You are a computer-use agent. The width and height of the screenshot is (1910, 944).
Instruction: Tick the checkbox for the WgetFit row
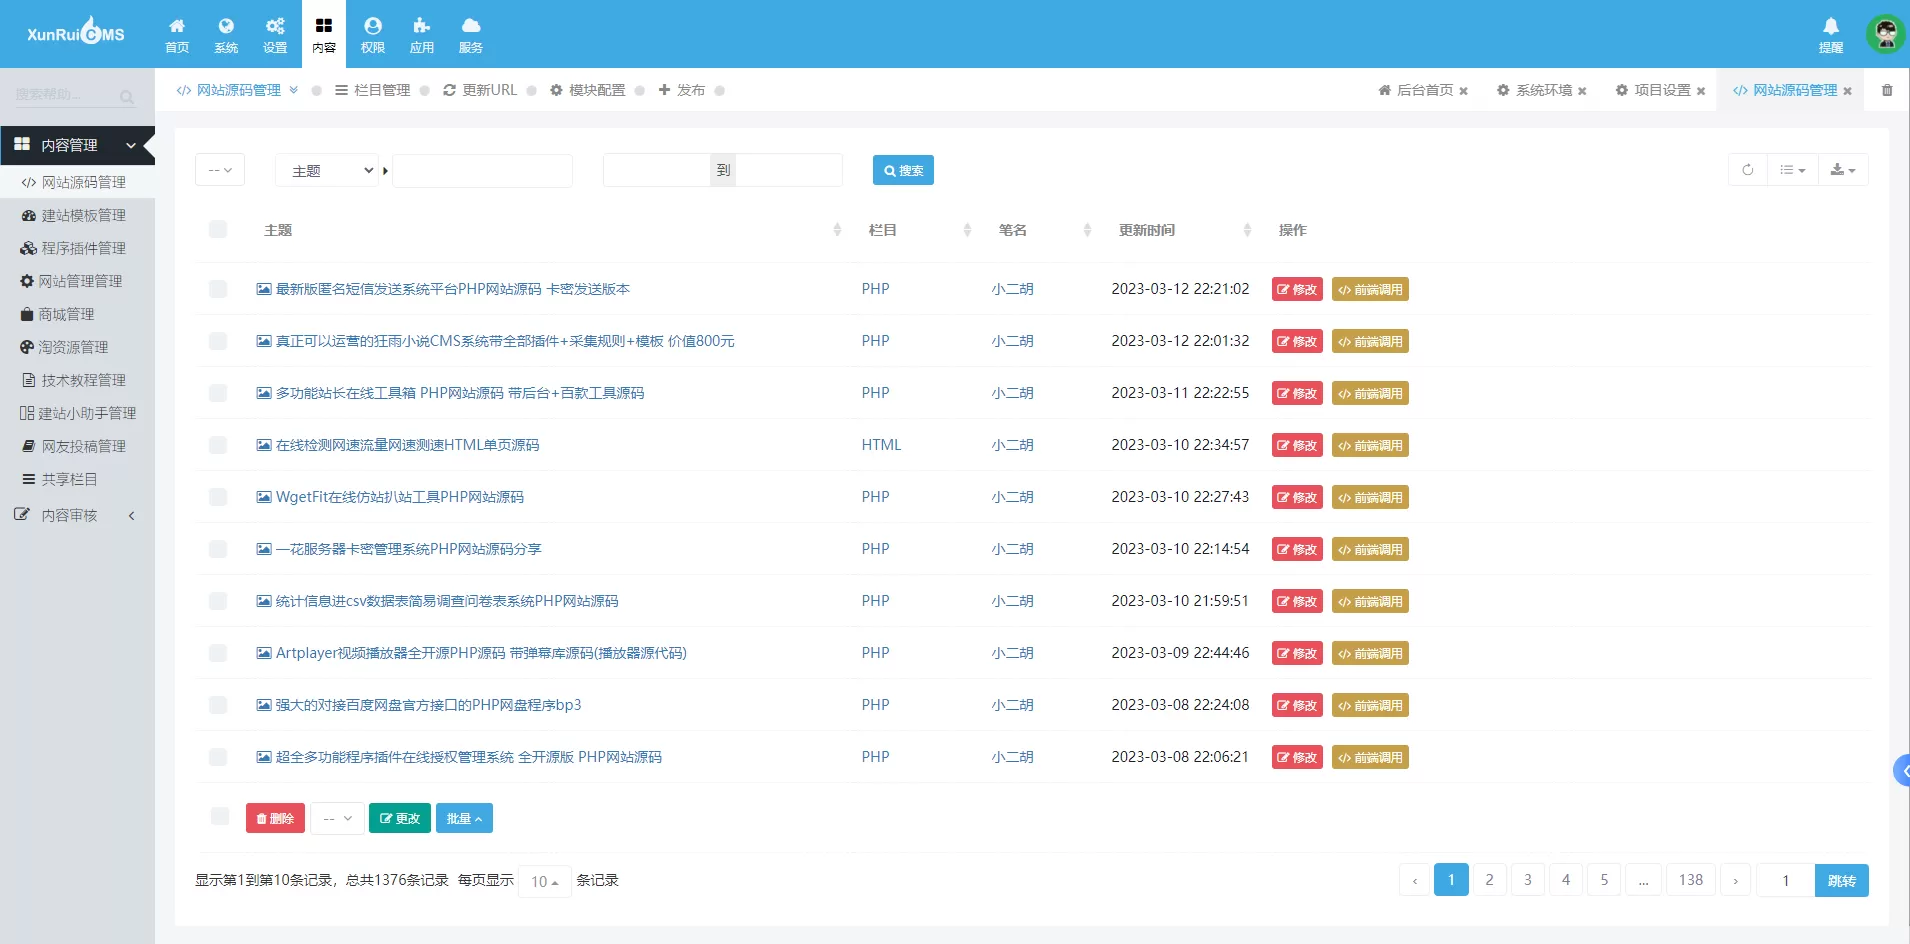(x=218, y=497)
